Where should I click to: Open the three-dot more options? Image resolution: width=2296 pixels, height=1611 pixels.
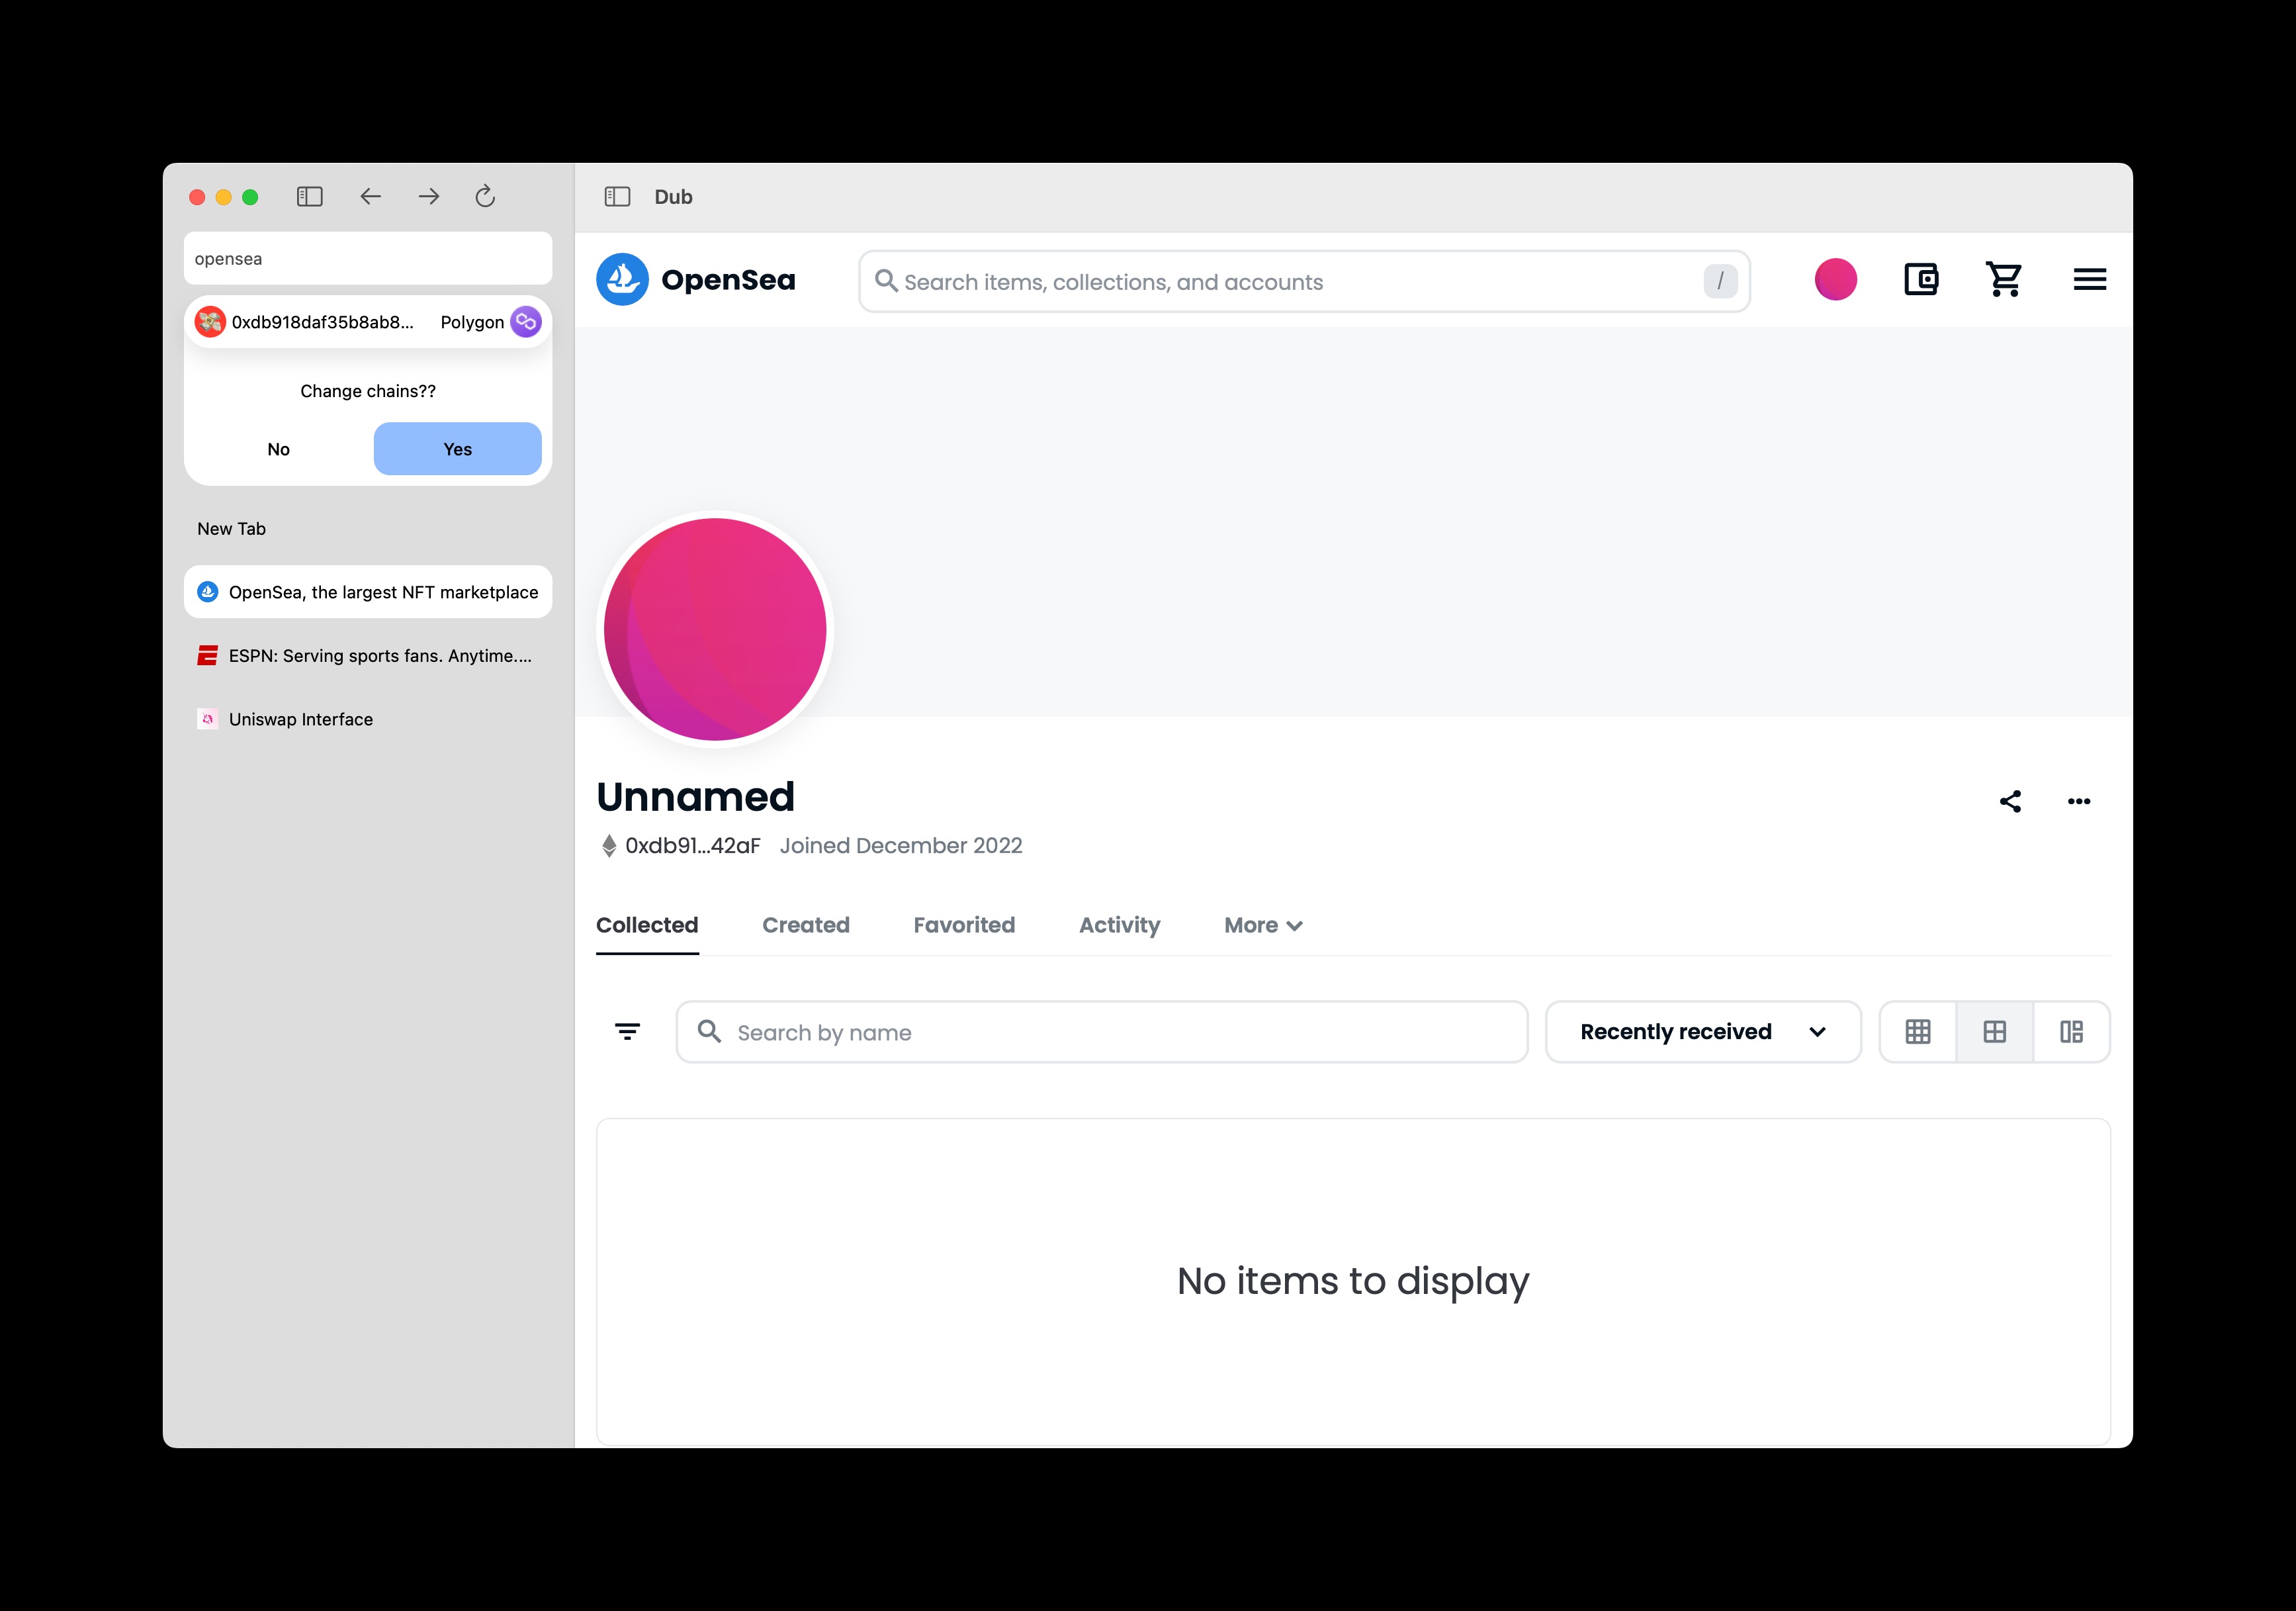tap(2078, 801)
